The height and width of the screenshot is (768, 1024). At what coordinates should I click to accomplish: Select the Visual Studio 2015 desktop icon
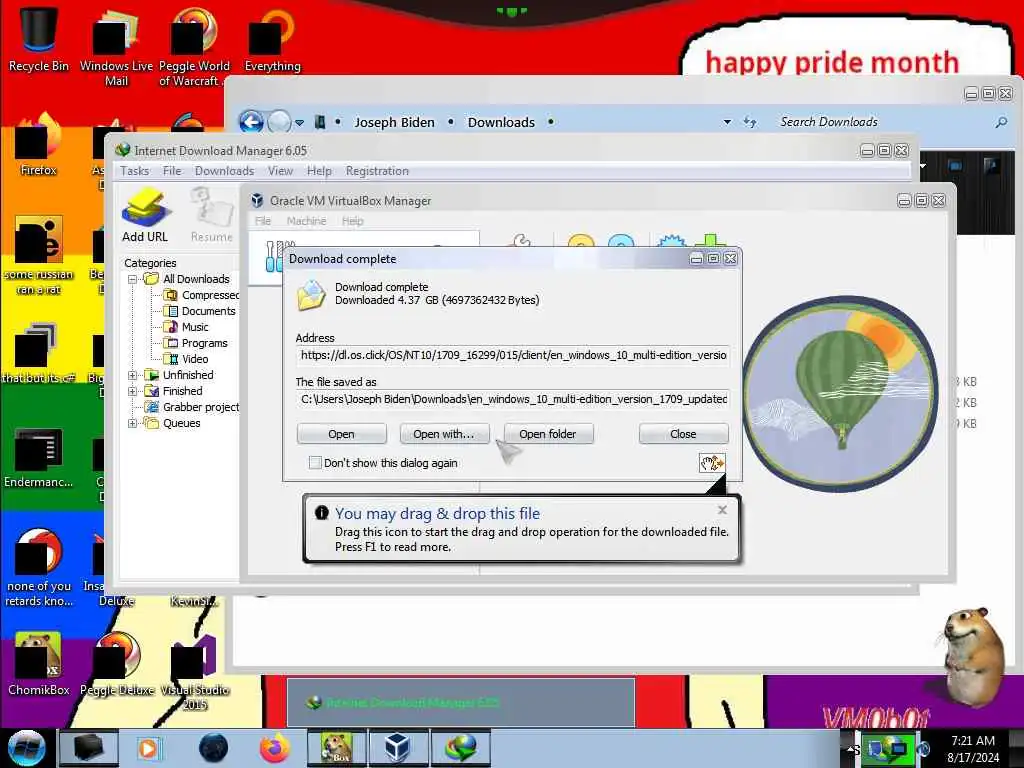pyautogui.click(x=194, y=673)
